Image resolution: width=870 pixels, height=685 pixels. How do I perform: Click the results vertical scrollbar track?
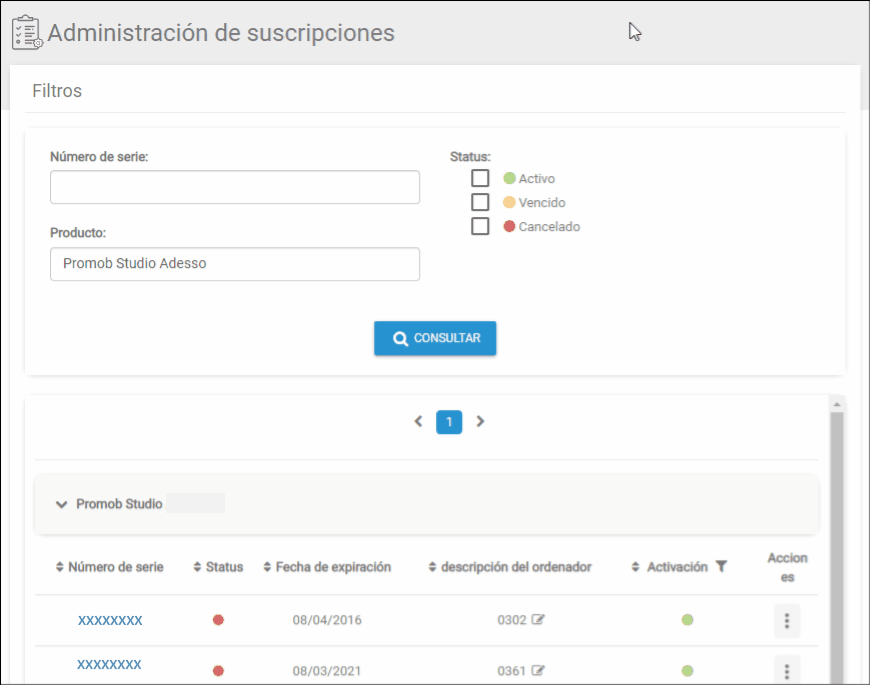pyautogui.click(x=837, y=548)
